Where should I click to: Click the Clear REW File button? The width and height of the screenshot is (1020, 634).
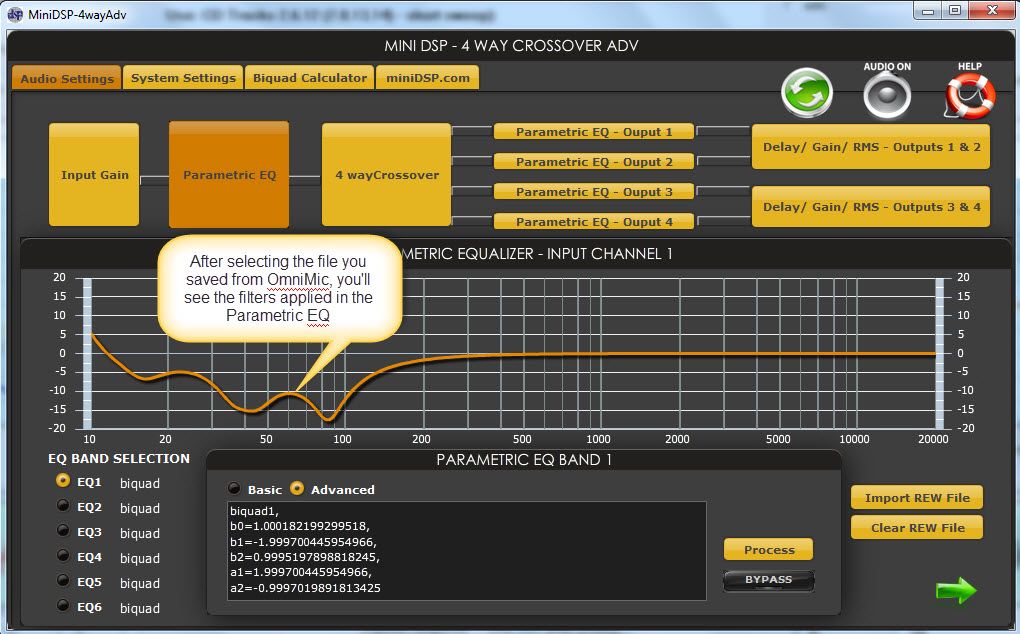click(917, 527)
